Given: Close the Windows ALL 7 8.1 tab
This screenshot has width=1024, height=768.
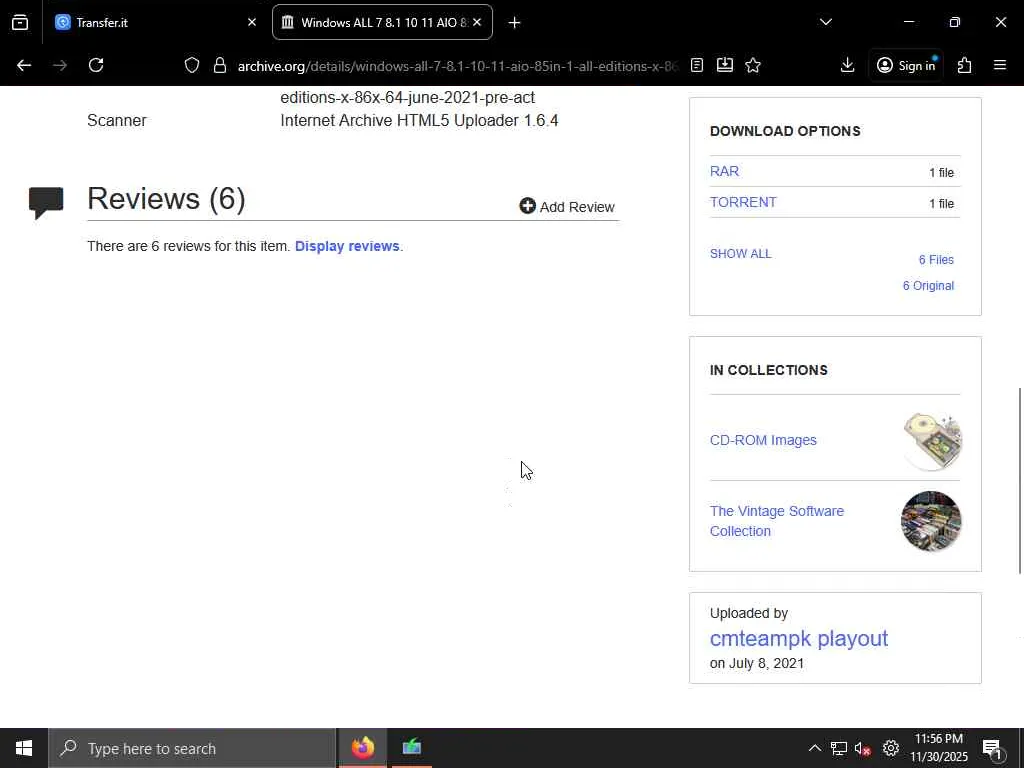Looking at the screenshot, I should [x=477, y=22].
